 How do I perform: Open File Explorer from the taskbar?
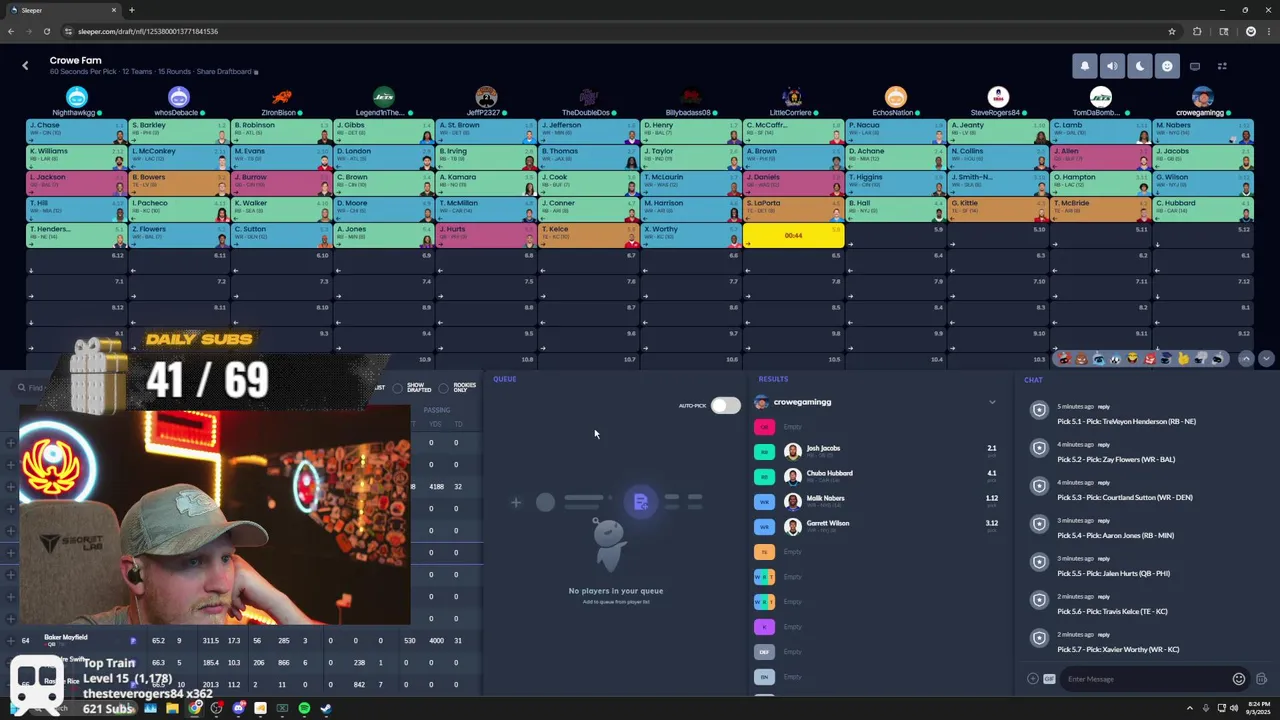172,708
